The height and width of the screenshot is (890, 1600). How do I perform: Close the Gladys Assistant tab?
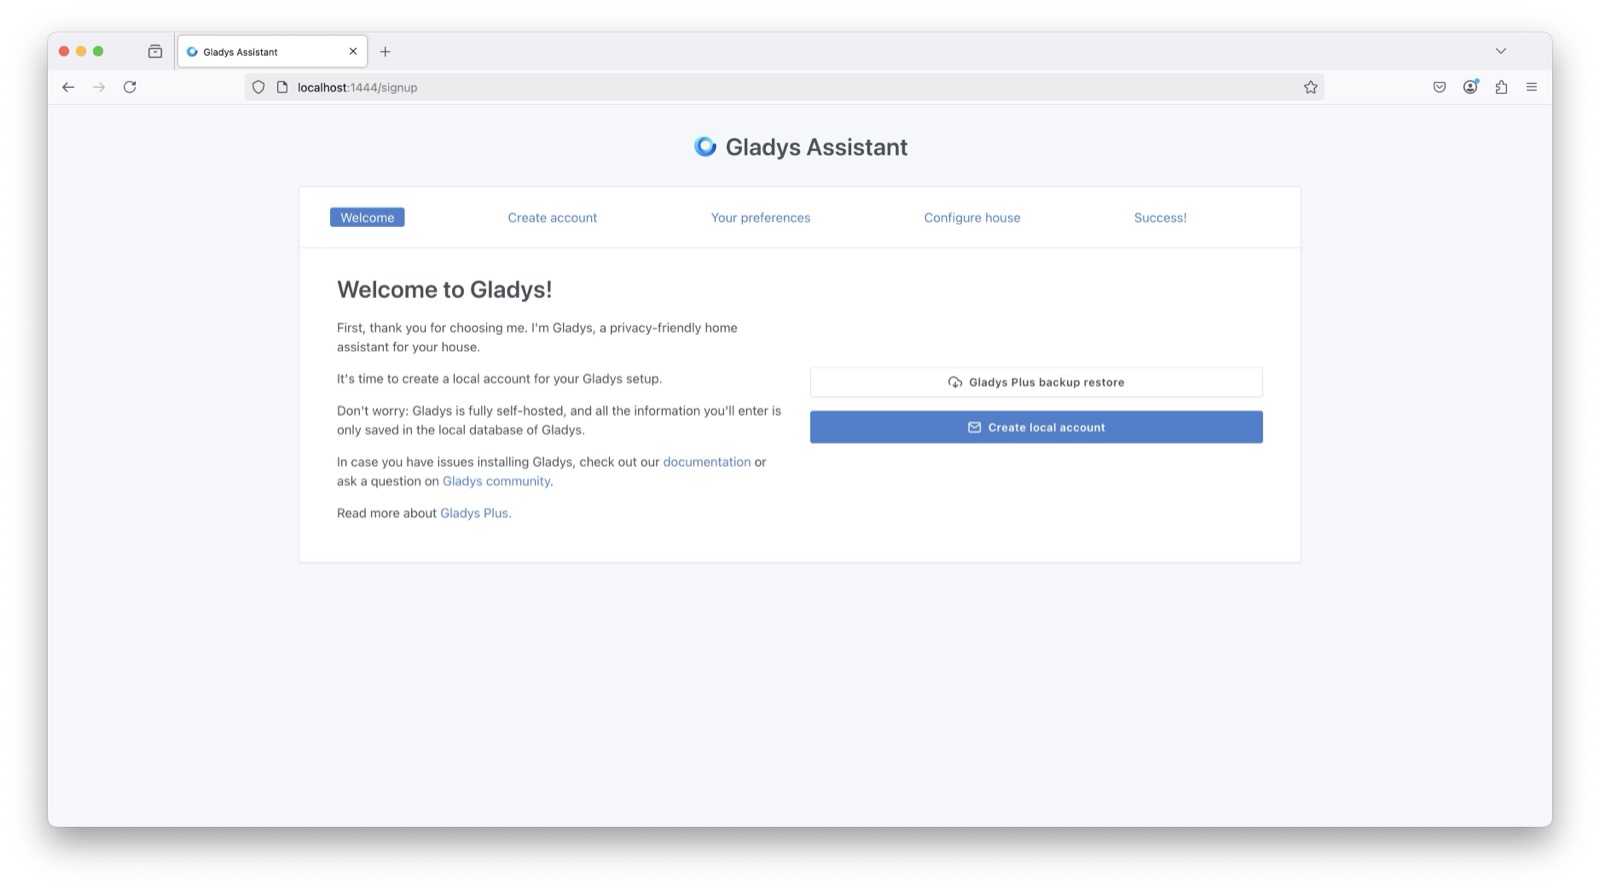[353, 51]
